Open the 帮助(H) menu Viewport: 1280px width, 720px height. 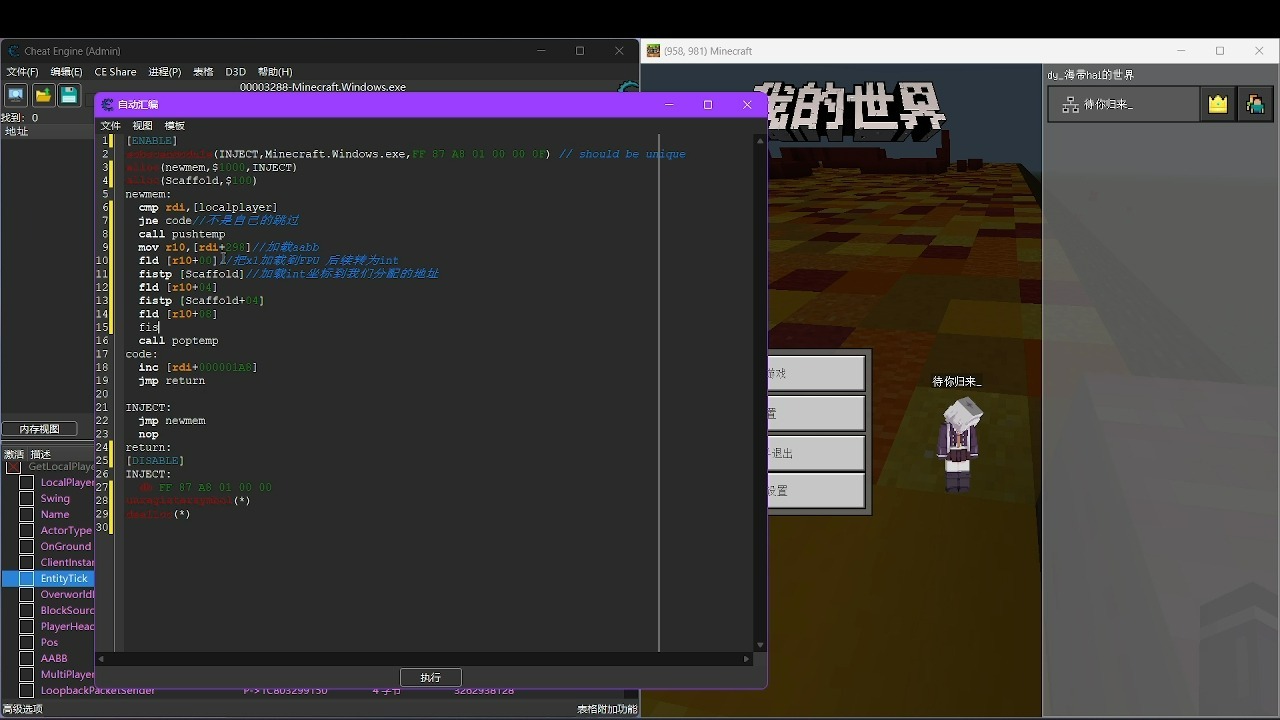pyautogui.click(x=275, y=72)
